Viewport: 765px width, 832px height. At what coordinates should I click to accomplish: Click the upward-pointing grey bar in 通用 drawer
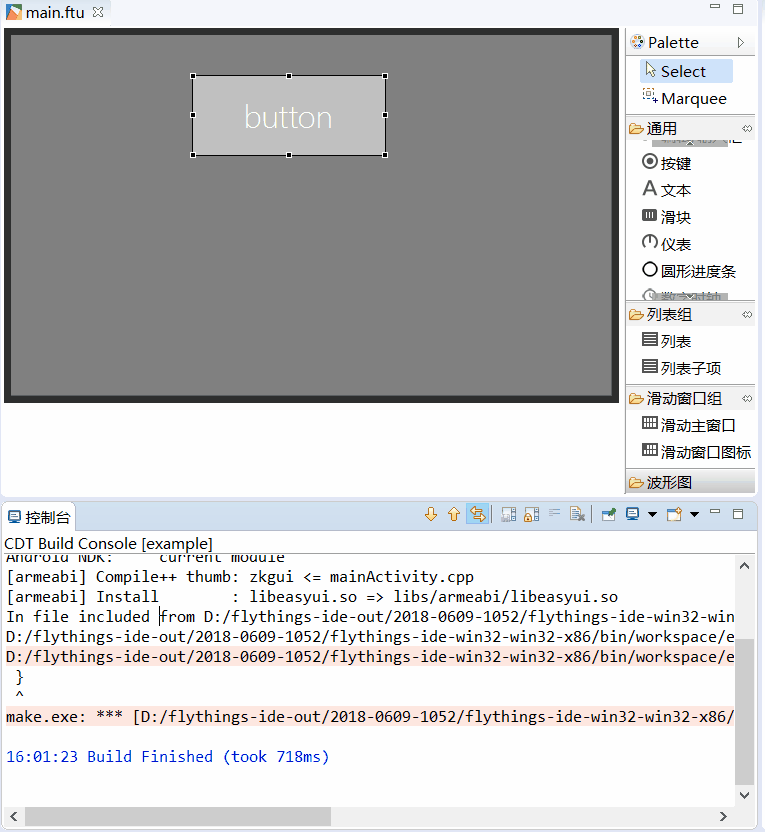coord(690,141)
